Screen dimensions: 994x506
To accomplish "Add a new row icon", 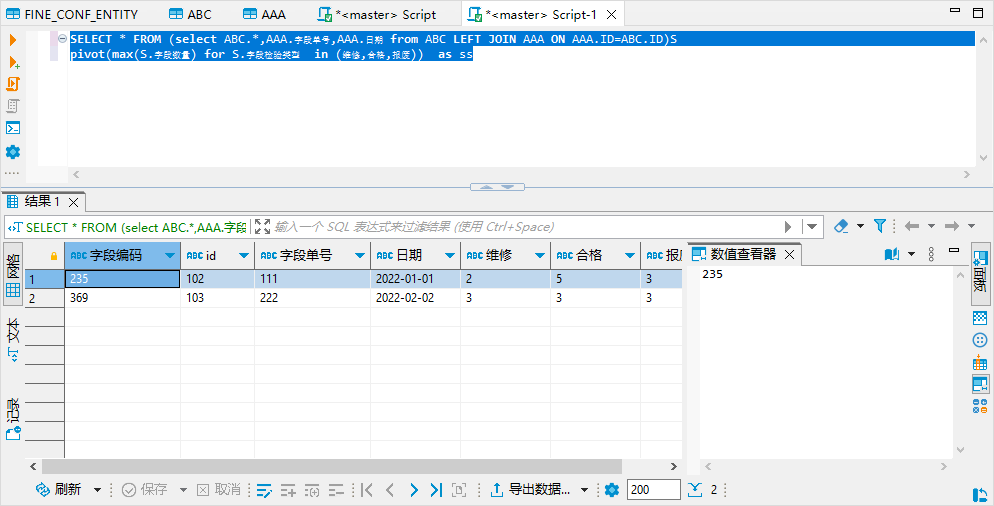I will 288,490.
